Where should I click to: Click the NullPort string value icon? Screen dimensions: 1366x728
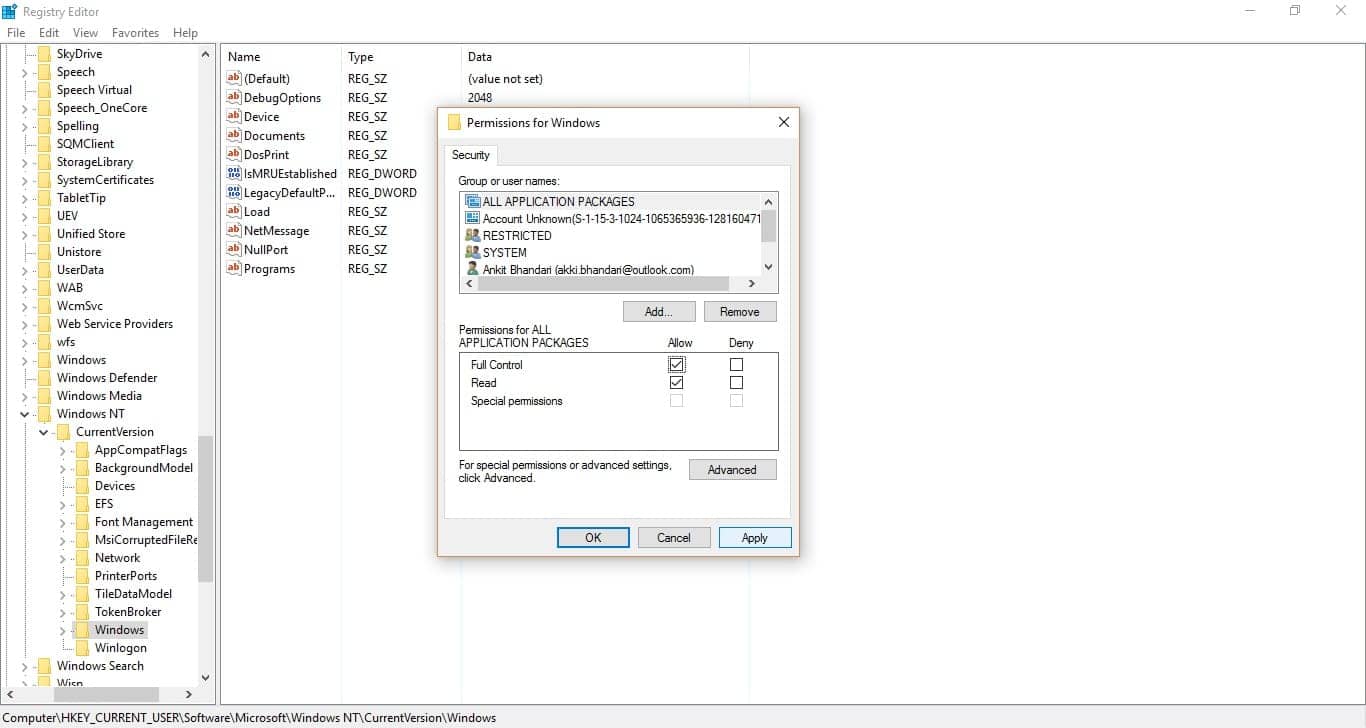(235, 250)
